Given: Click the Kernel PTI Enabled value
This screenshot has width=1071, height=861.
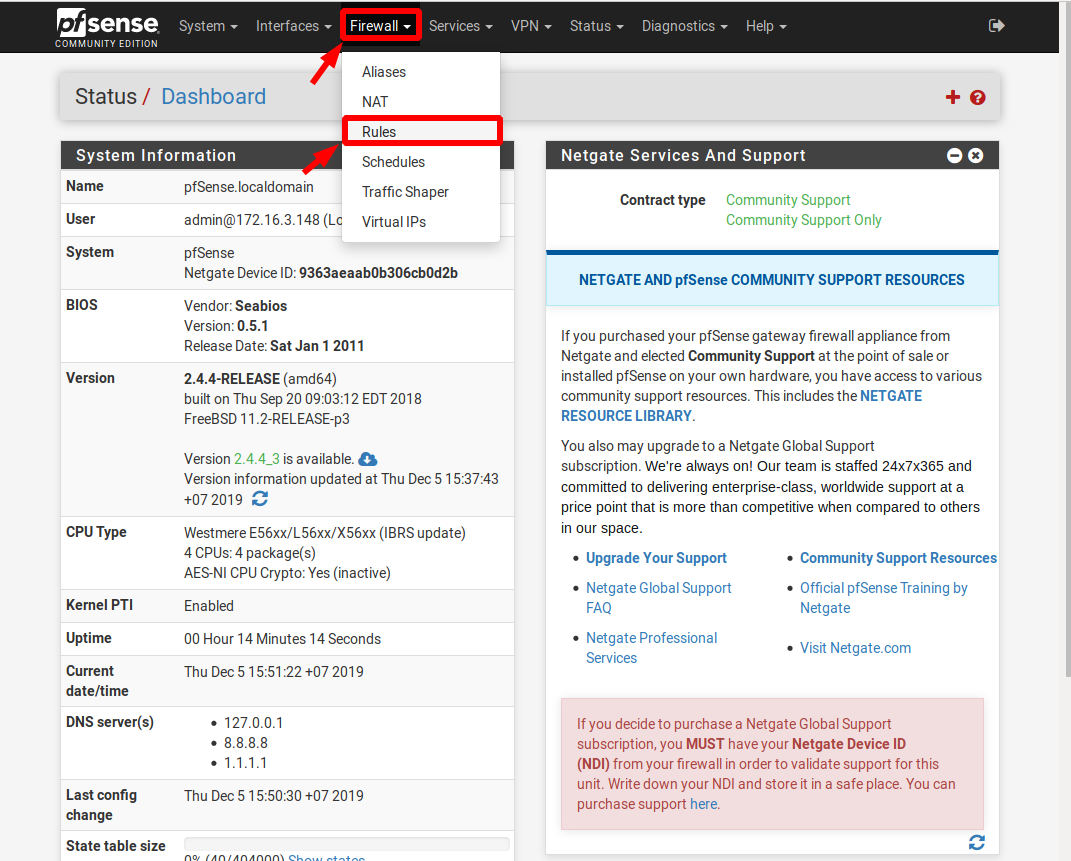Looking at the screenshot, I should pyautogui.click(x=208, y=606).
